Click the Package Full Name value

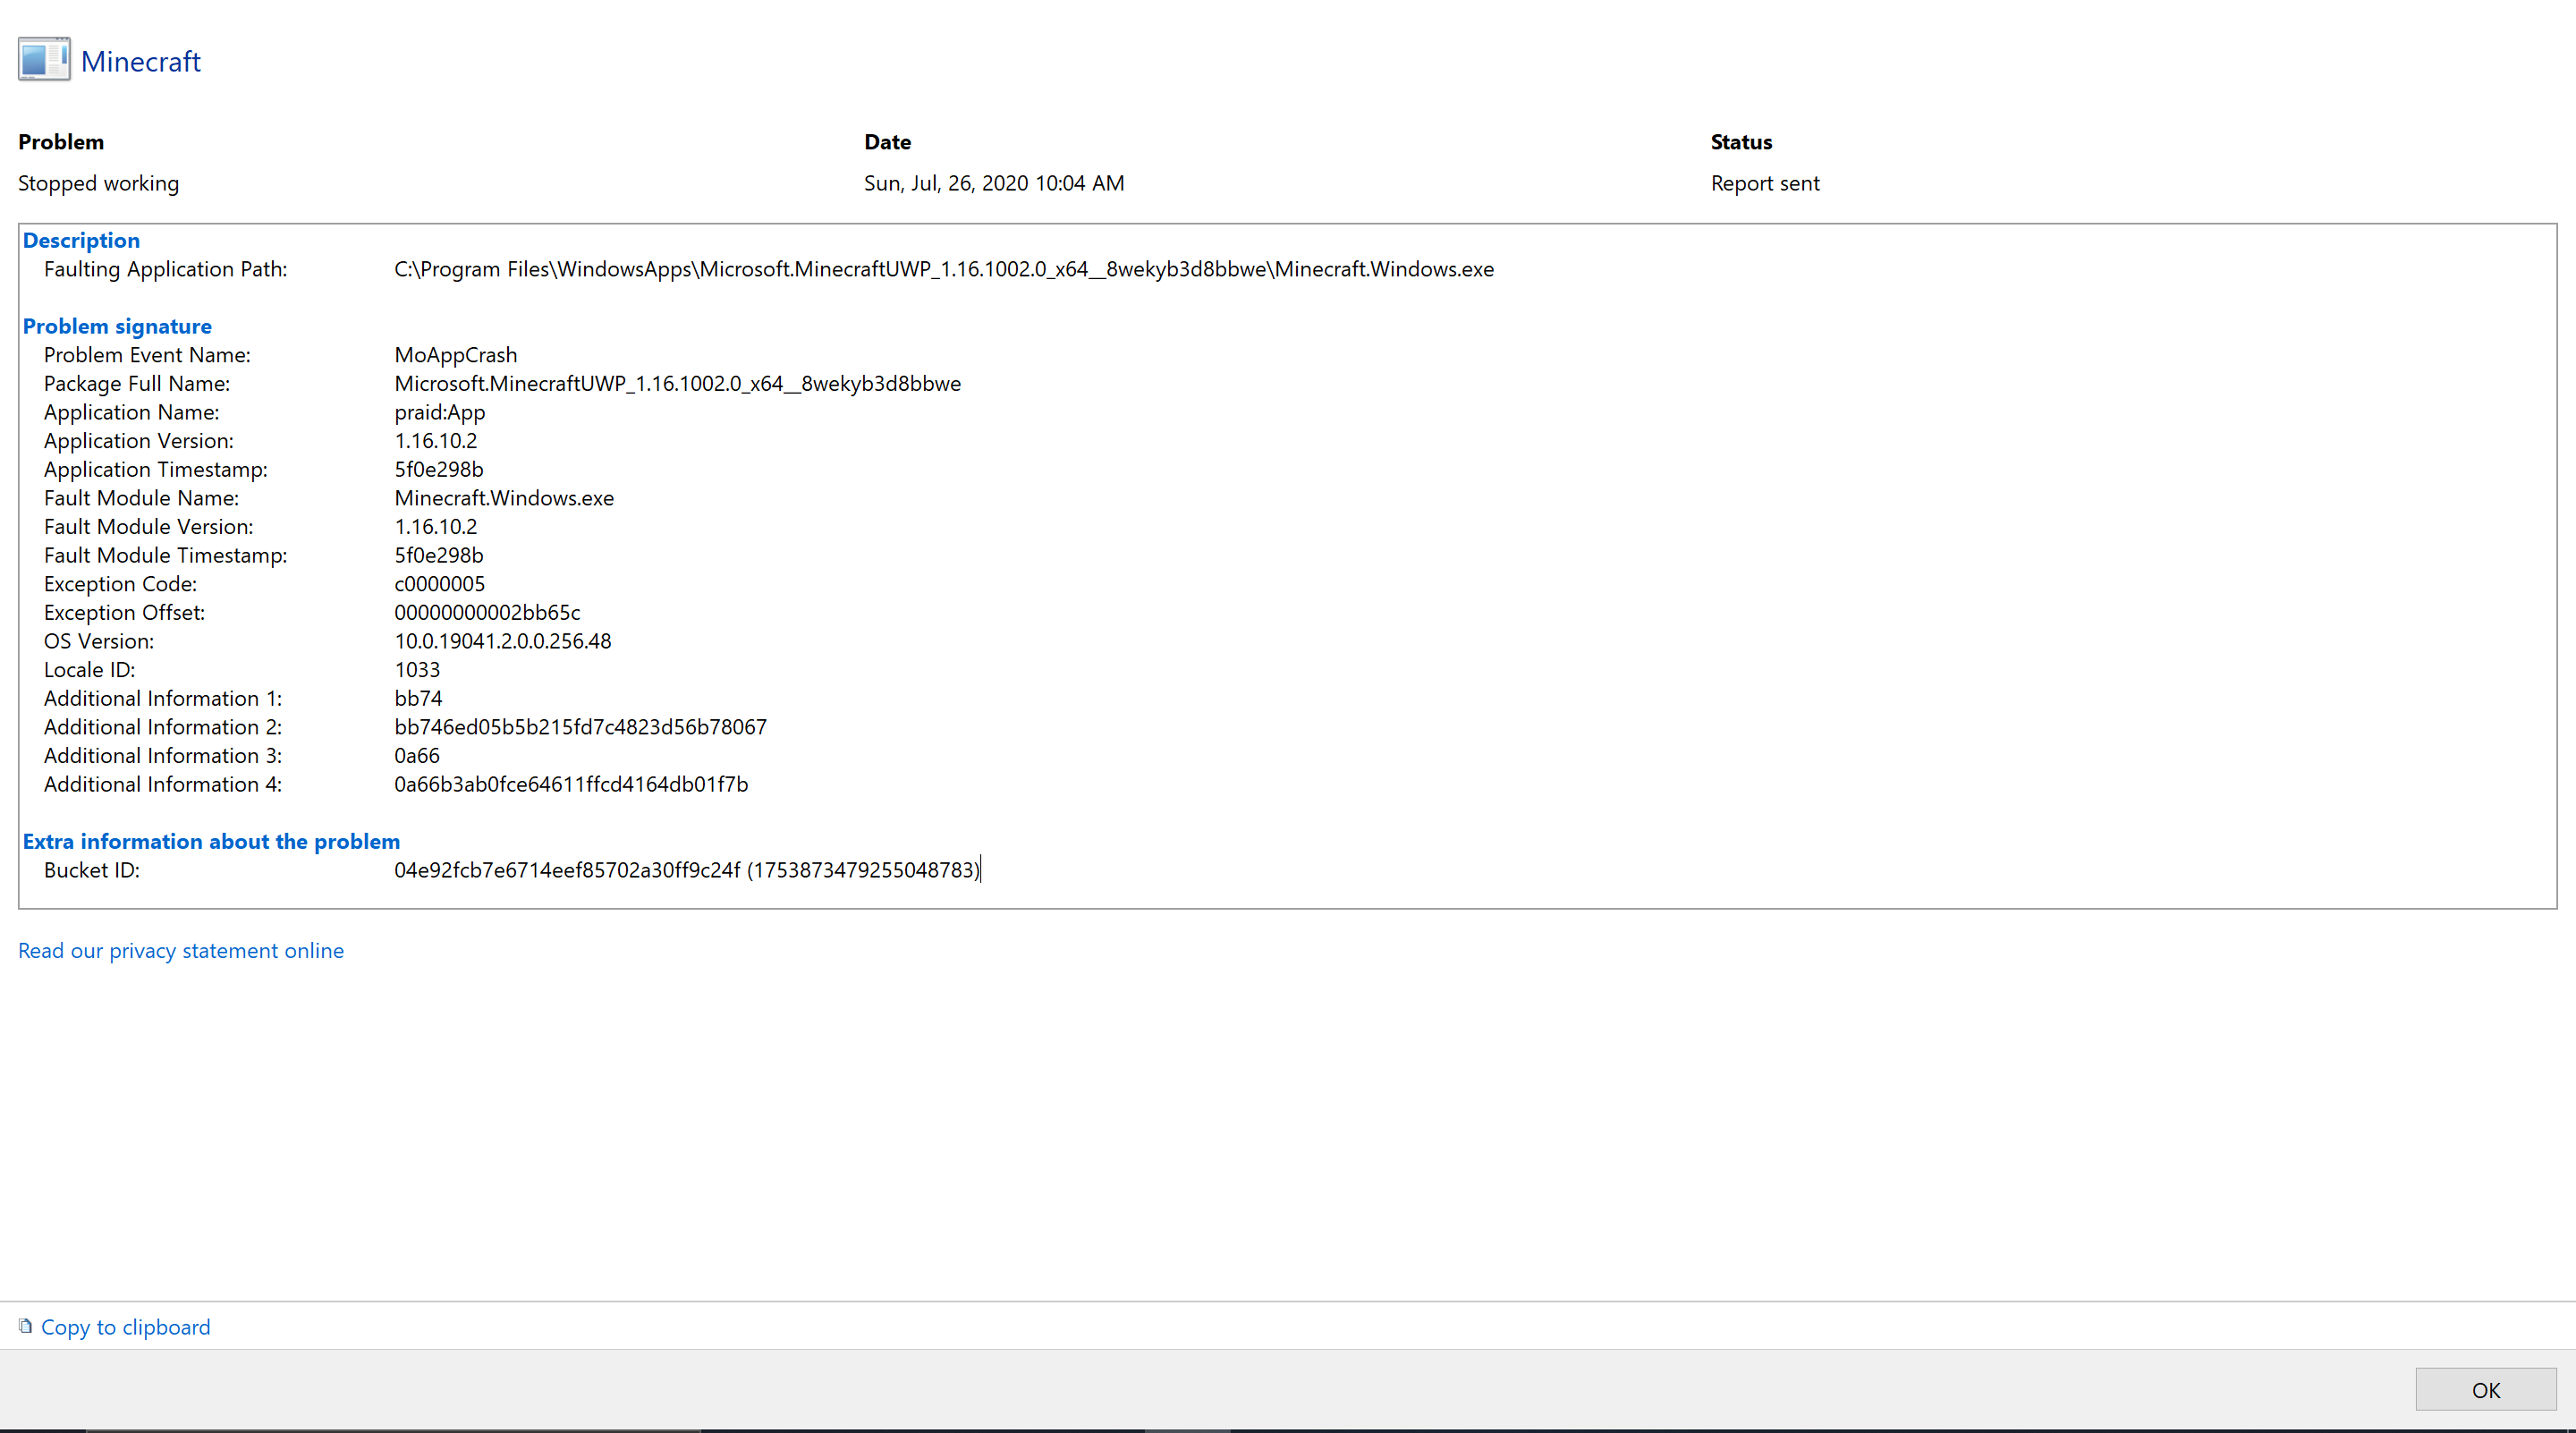click(677, 384)
